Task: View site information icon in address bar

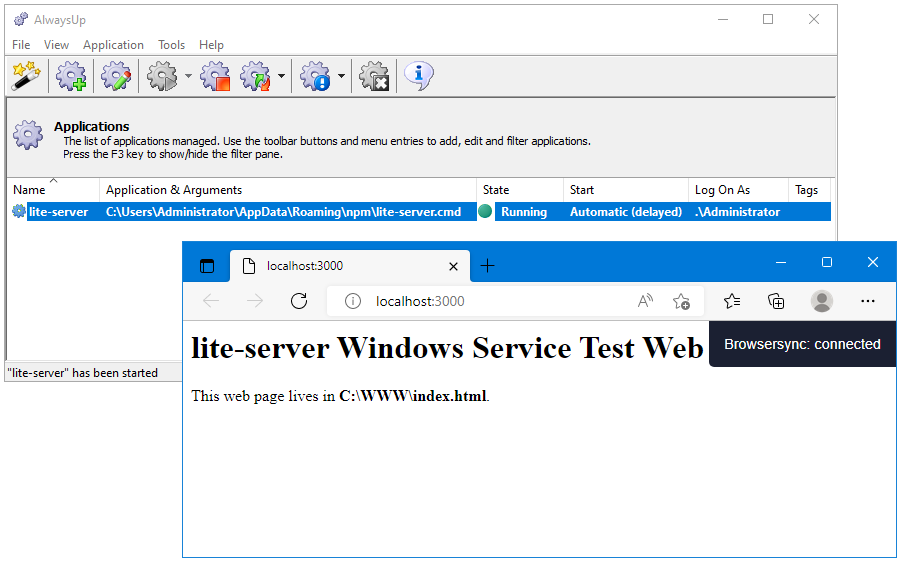Action: pos(353,301)
